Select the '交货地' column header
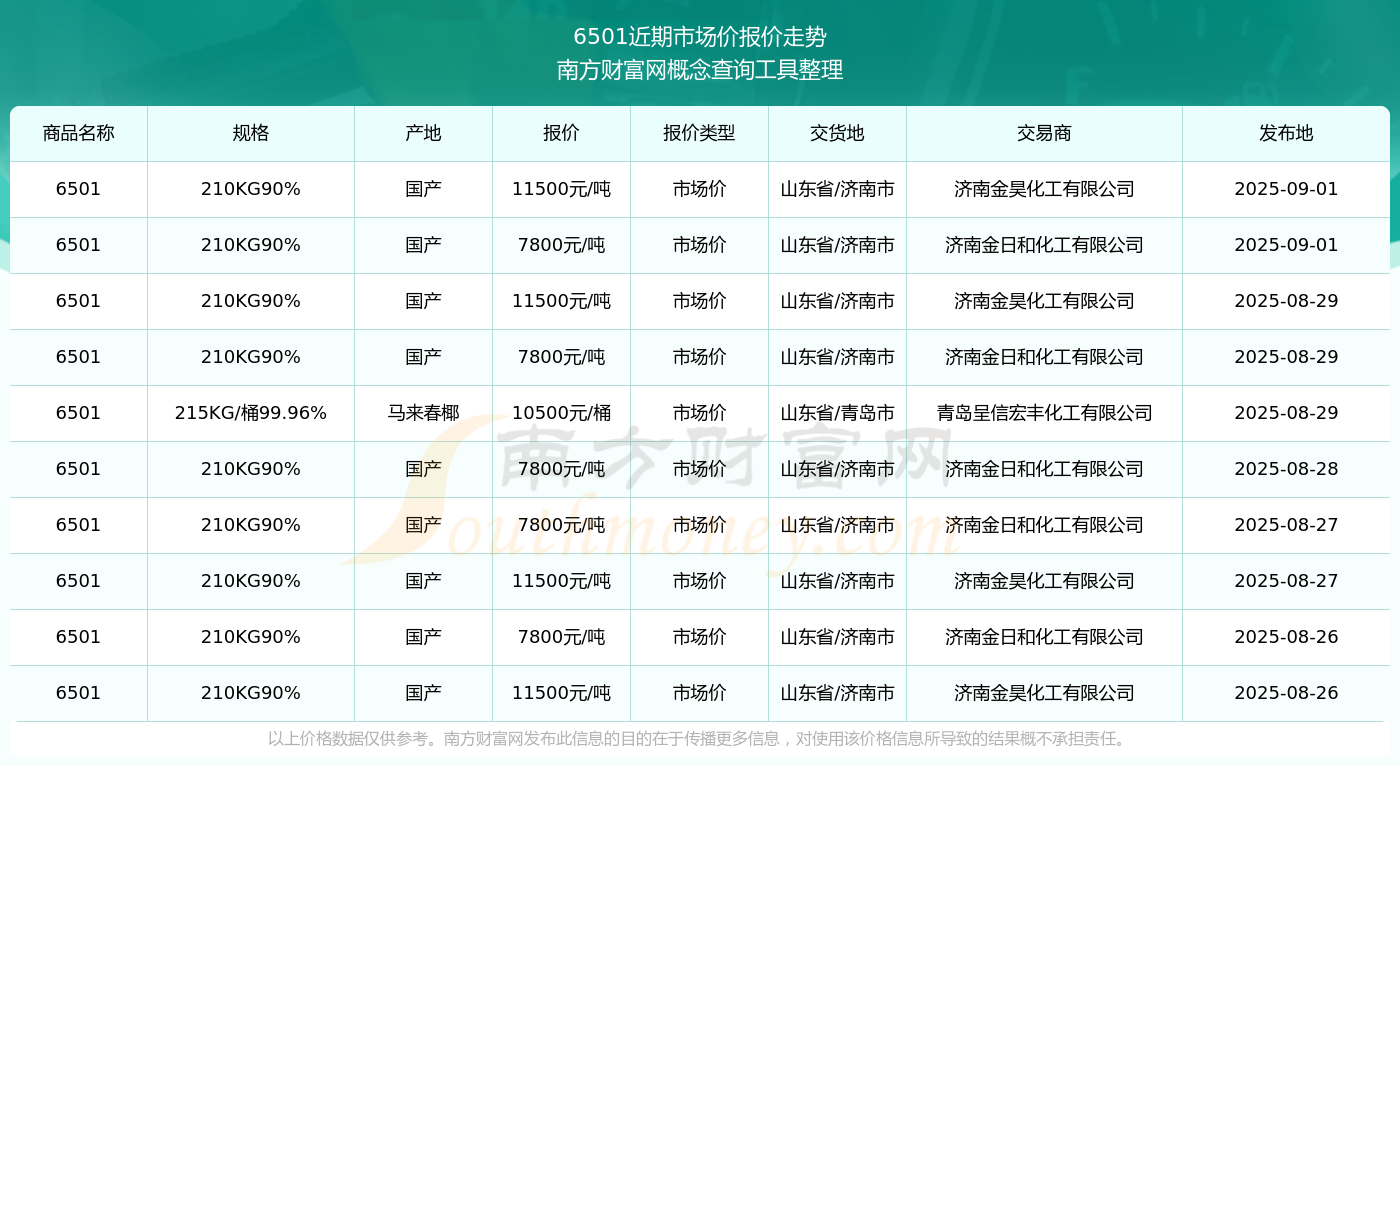This screenshot has width=1400, height=1205. (x=838, y=133)
